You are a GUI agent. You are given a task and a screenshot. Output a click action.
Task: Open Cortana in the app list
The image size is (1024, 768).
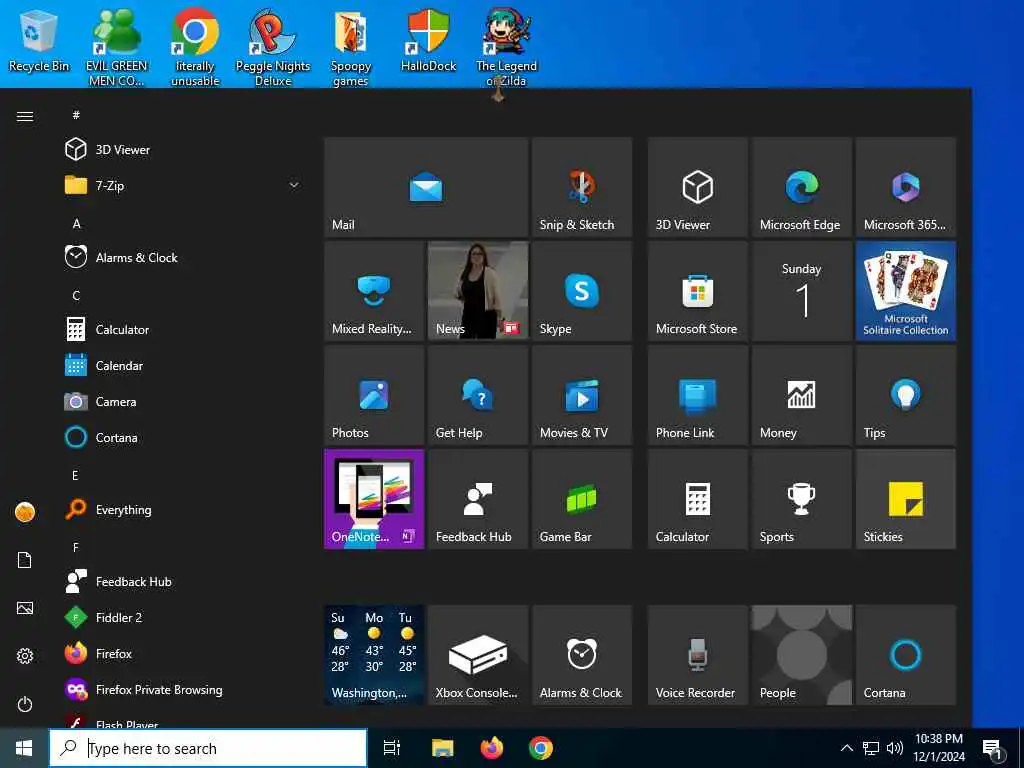pyautogui.click(x=182, y=438)
